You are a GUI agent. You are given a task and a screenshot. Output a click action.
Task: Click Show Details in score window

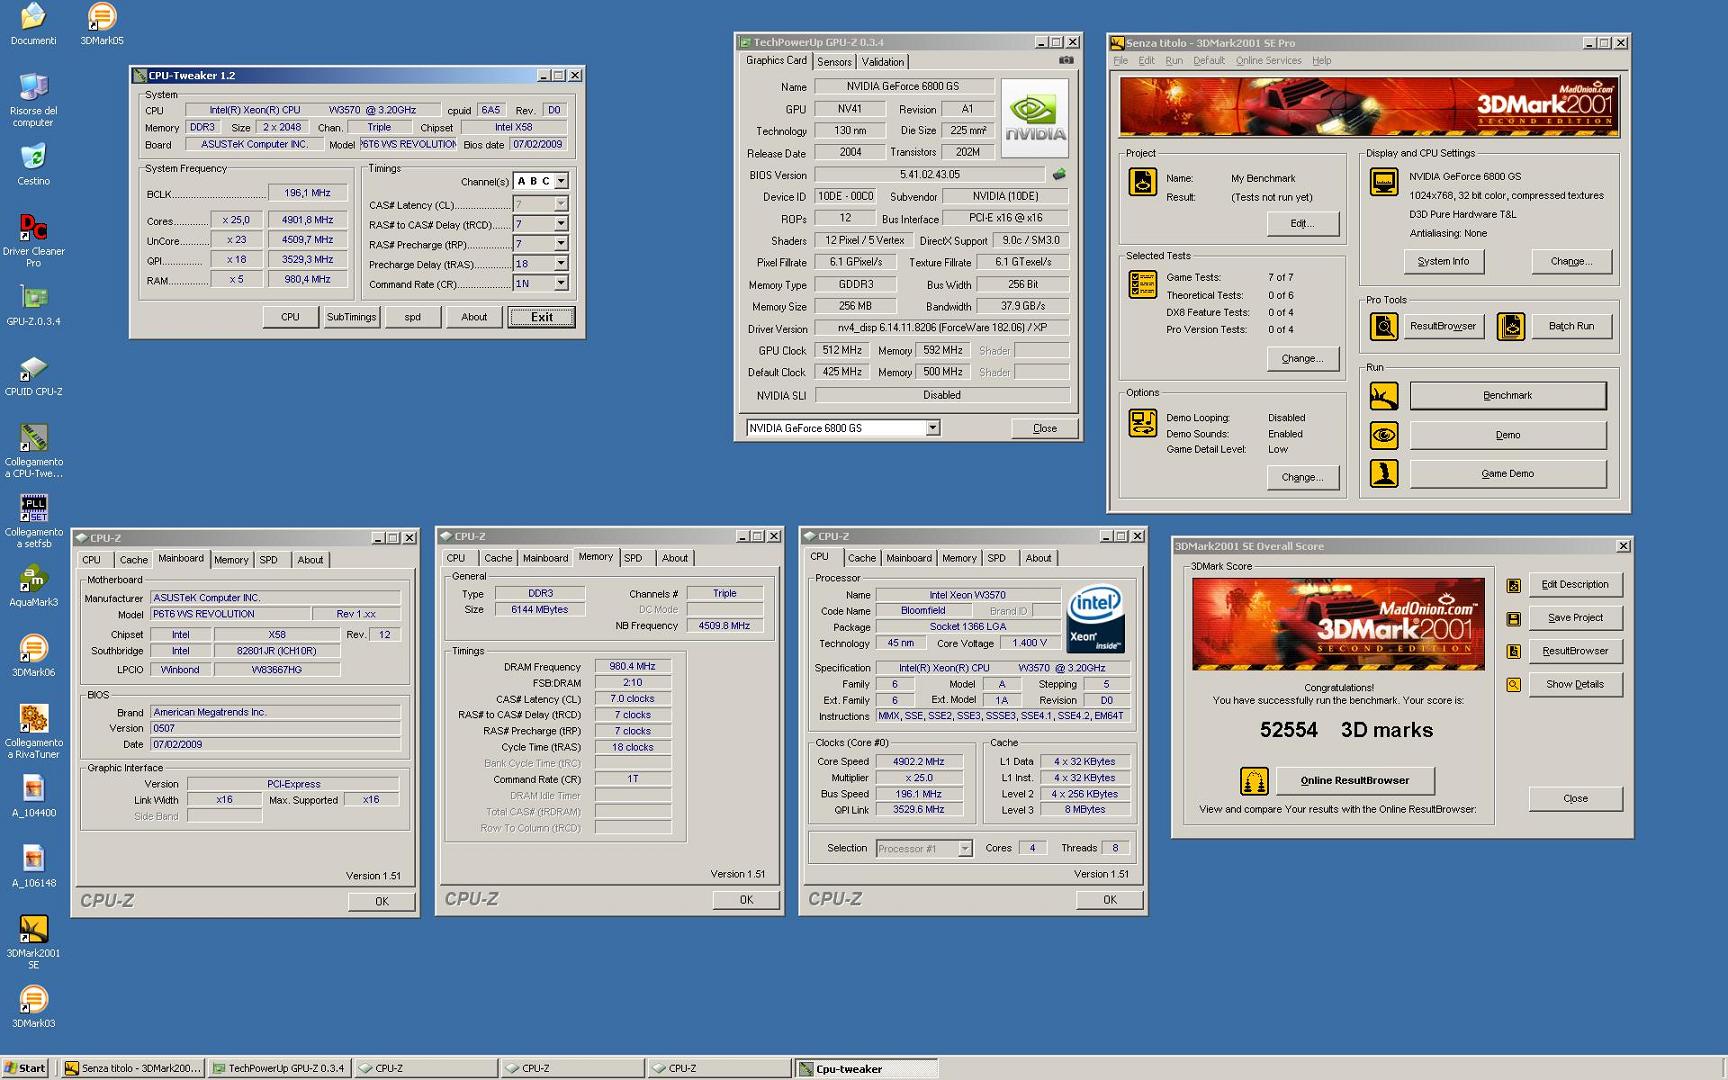1575,685
